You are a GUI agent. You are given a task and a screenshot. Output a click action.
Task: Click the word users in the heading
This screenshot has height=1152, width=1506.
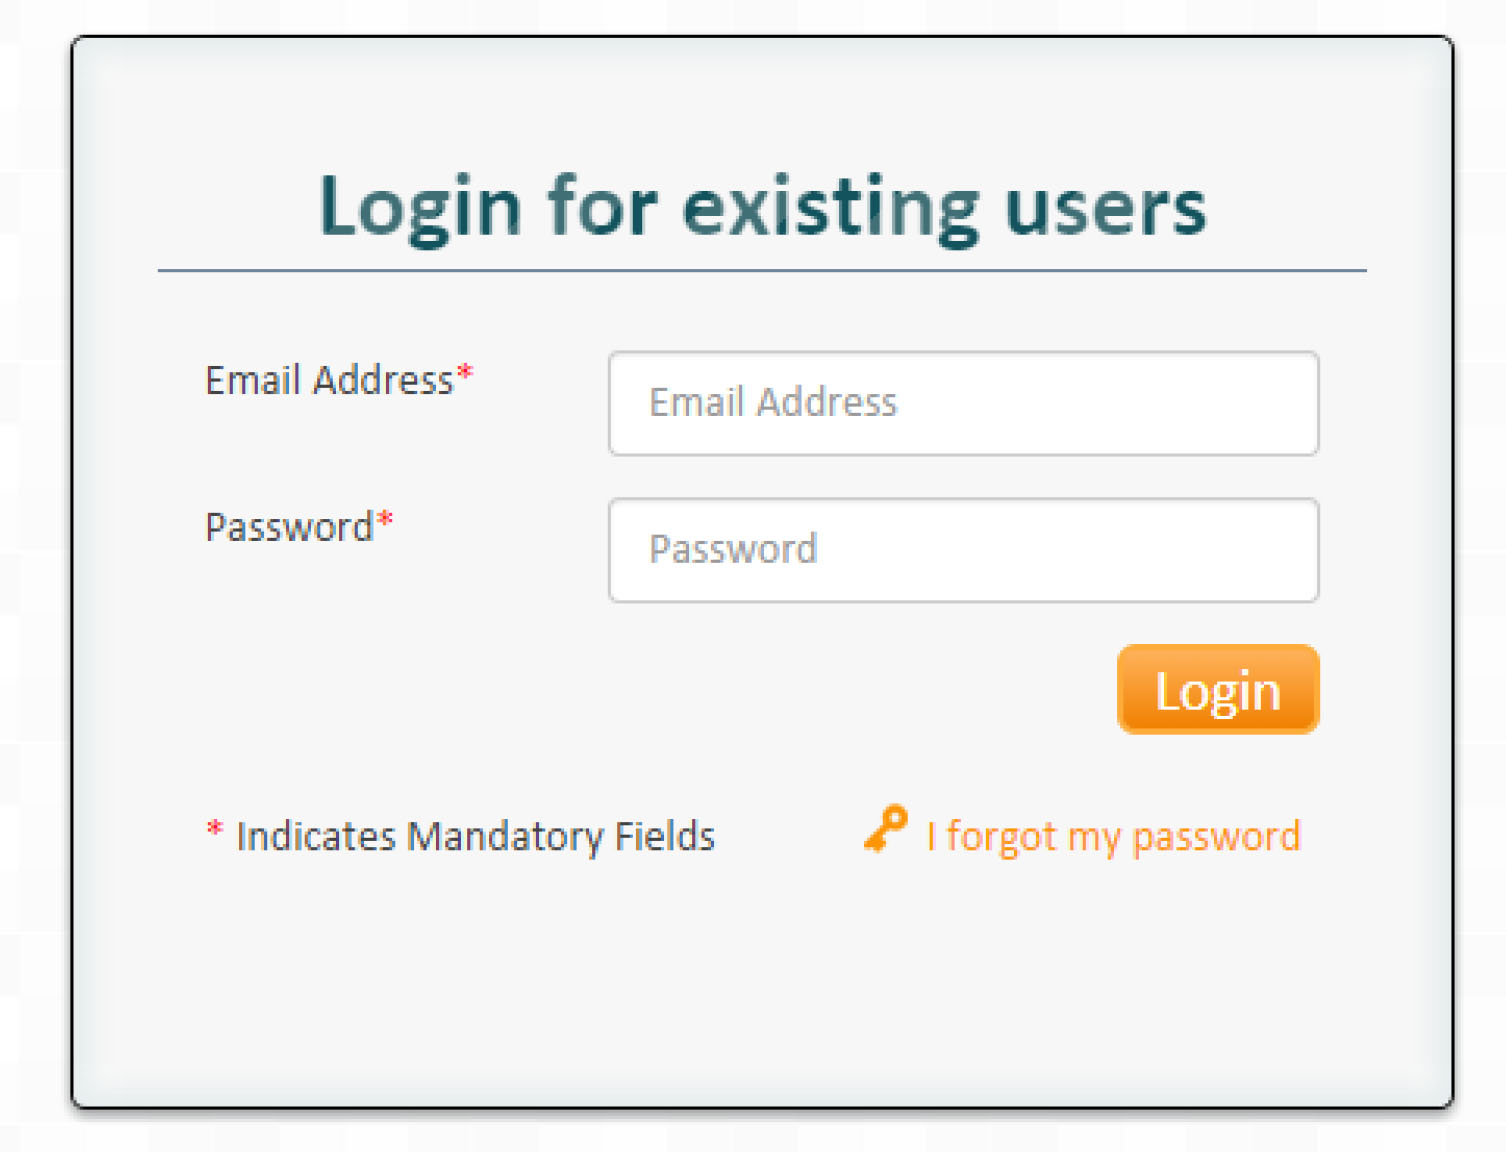click(1105, 209)
